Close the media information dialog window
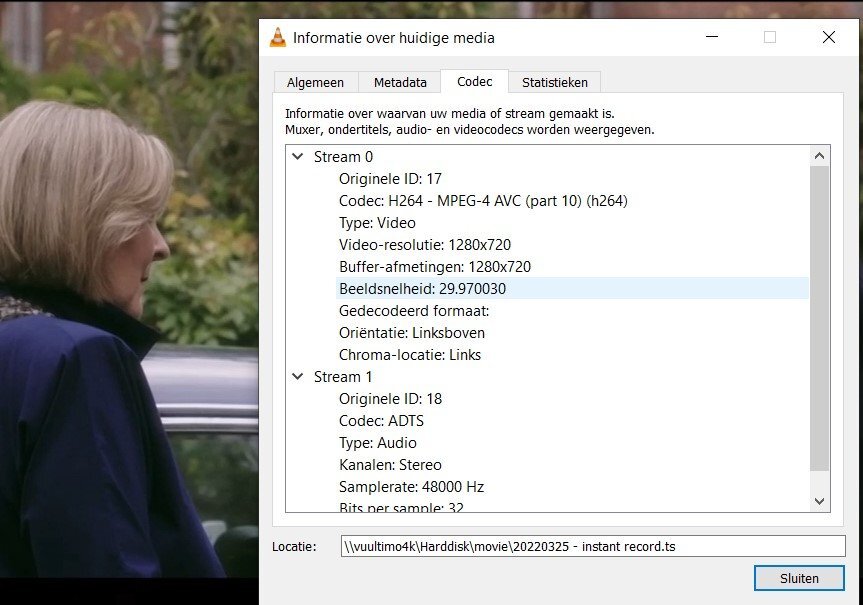This screenshot has width=863, height=605. click(828, 38)
